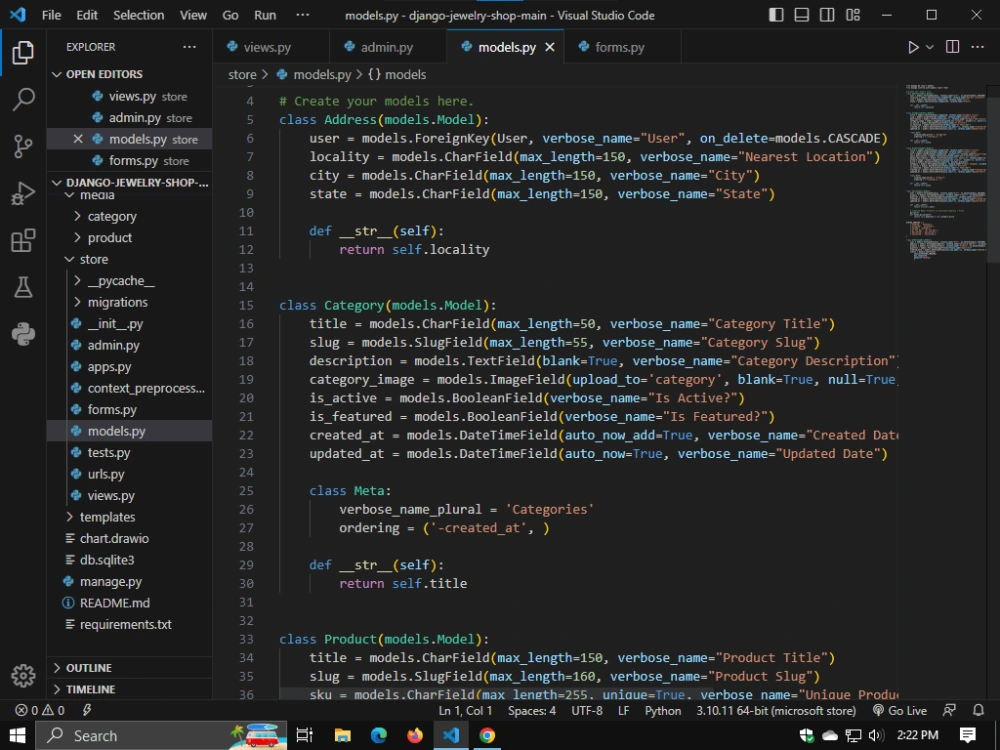Open the View menu
This screenshot has width=1000, height=750.
coord(193,15)
